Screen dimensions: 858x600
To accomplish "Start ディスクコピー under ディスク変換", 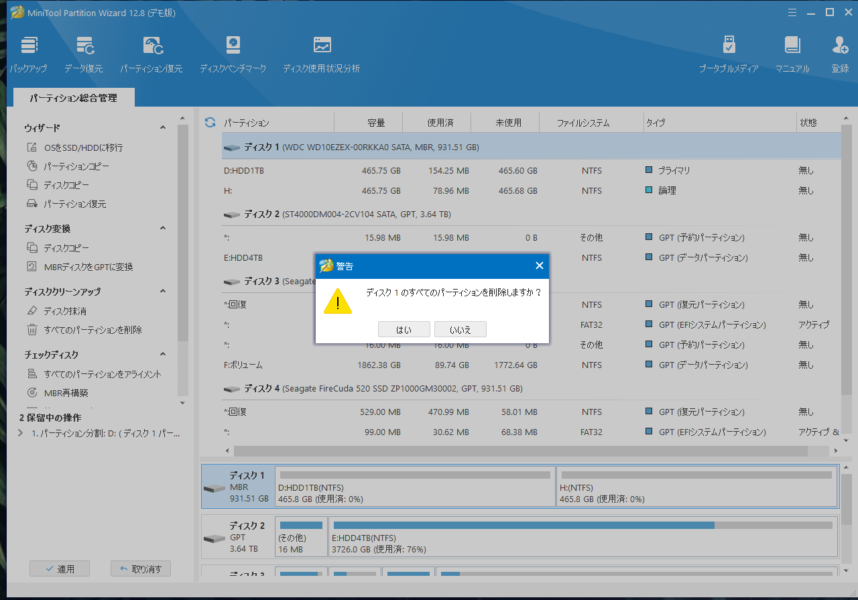I will click(58, 248).
